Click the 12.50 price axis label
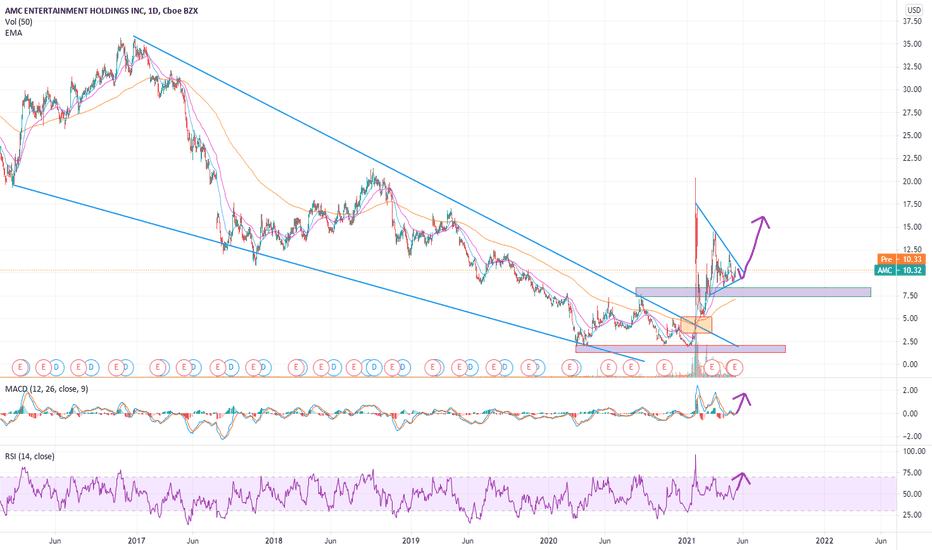Viewport: 932px width, 550px height. (912, 250)
